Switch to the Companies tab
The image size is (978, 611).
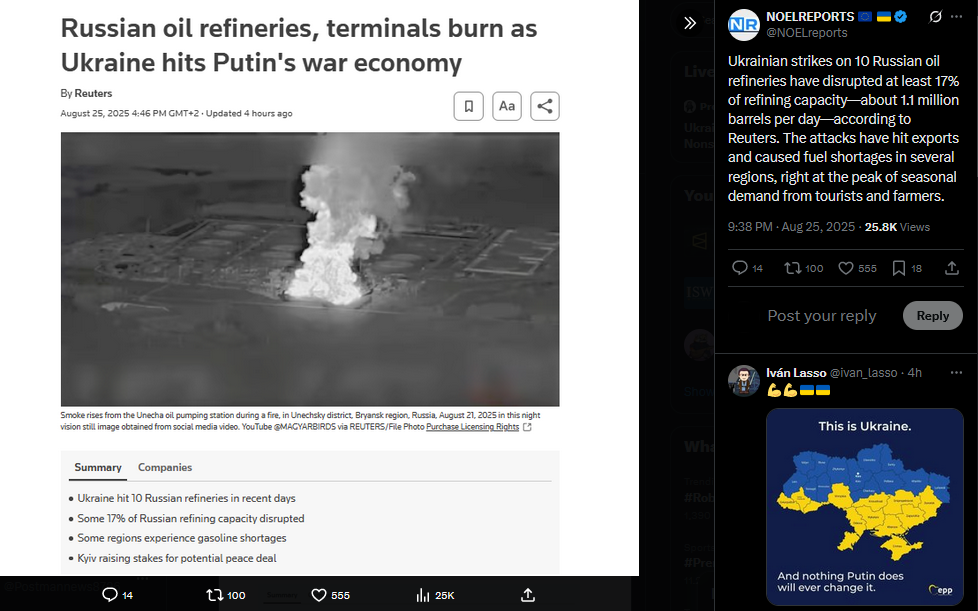pos(165,468)
